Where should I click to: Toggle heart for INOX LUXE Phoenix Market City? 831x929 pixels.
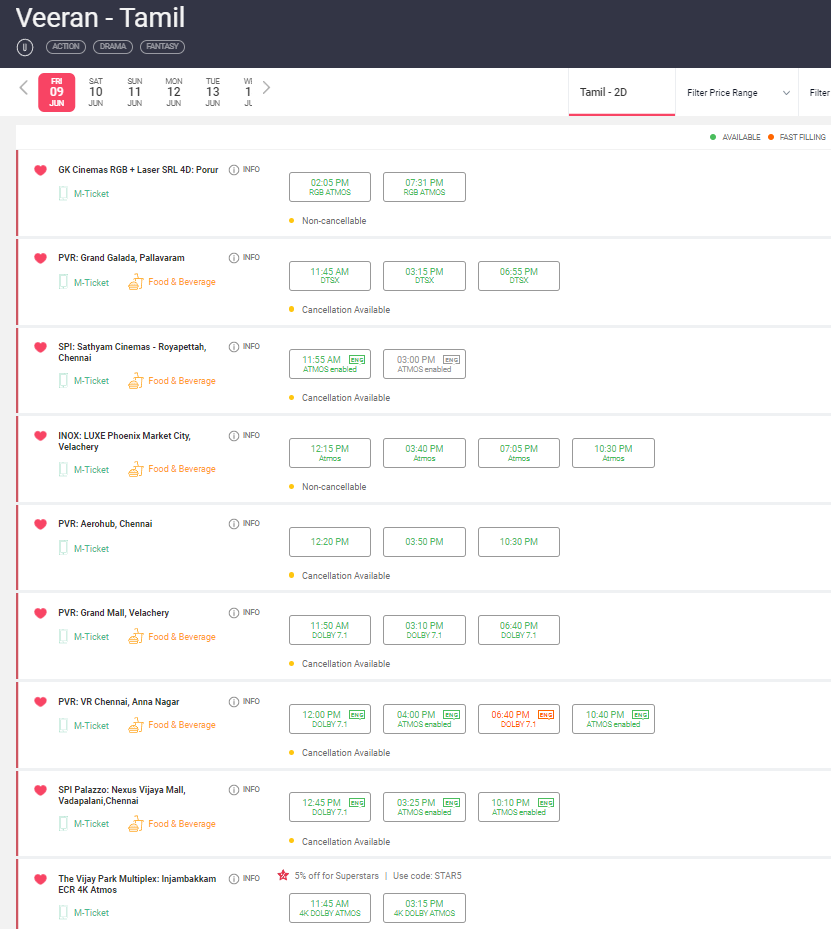tap(40, 436)
